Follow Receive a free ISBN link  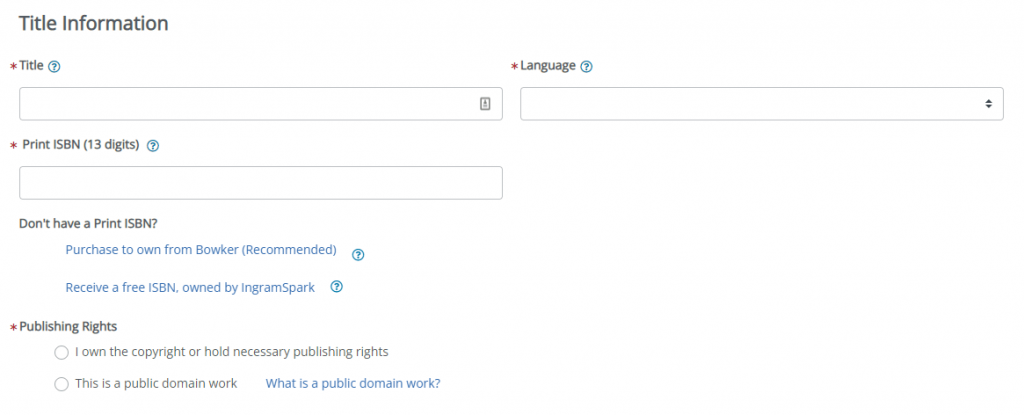190,288
